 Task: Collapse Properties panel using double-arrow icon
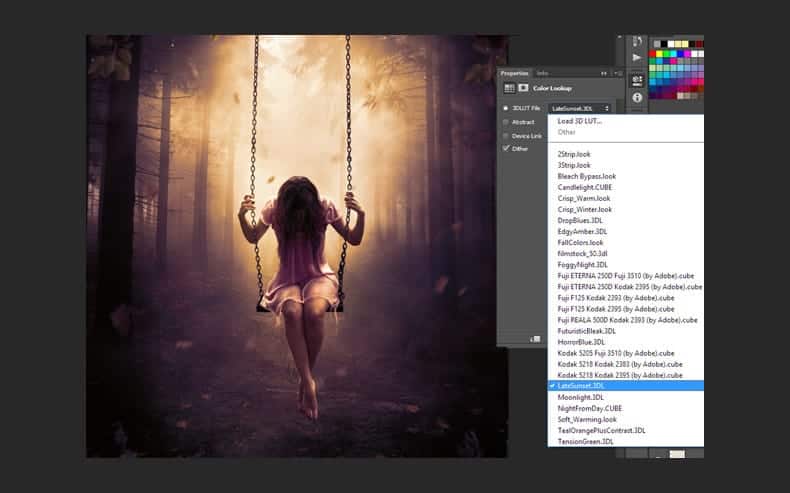[x=604, y=74]
